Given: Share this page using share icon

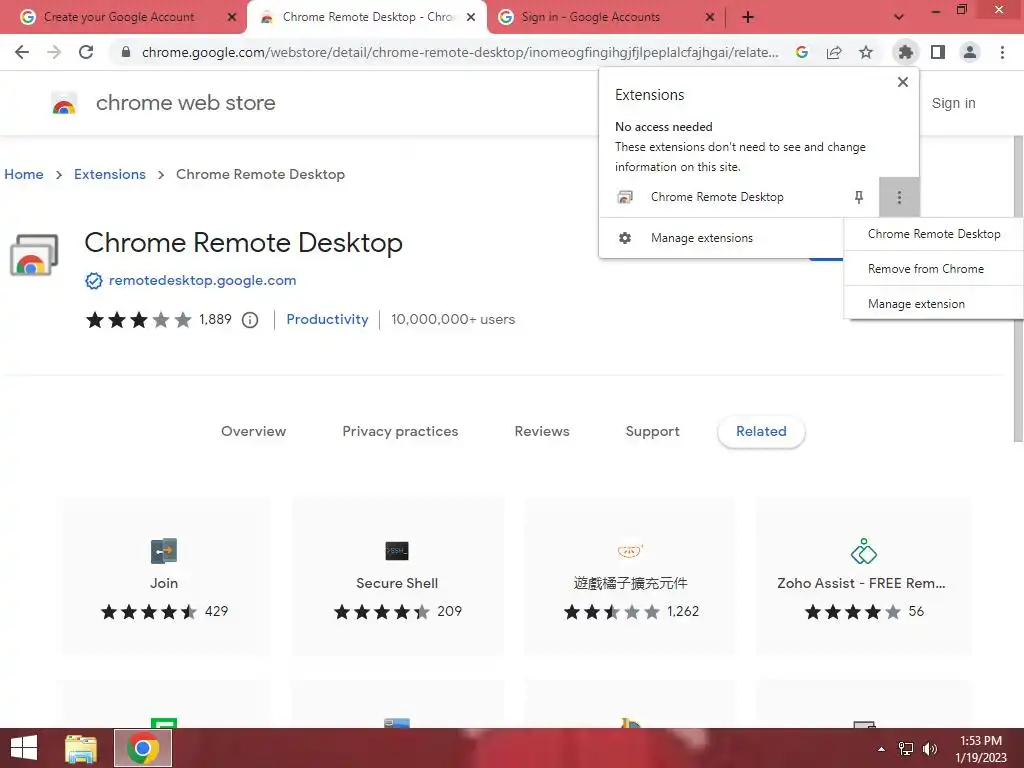Looking at the screenshot, I should pos(834,52).
